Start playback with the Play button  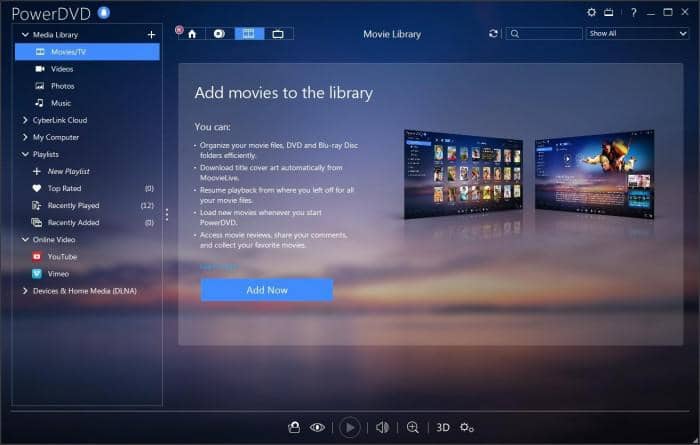click(x=350, y=428)
